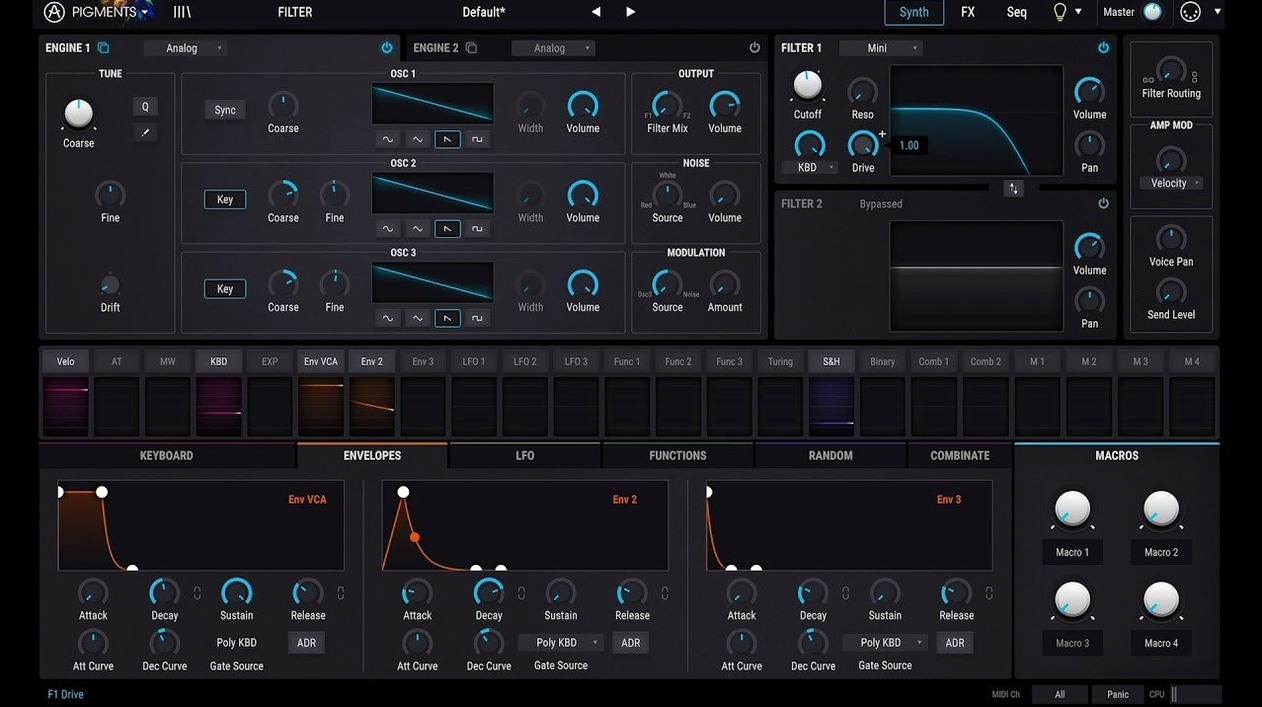Click the MIDI channel All button

[x=1060, y=694]
